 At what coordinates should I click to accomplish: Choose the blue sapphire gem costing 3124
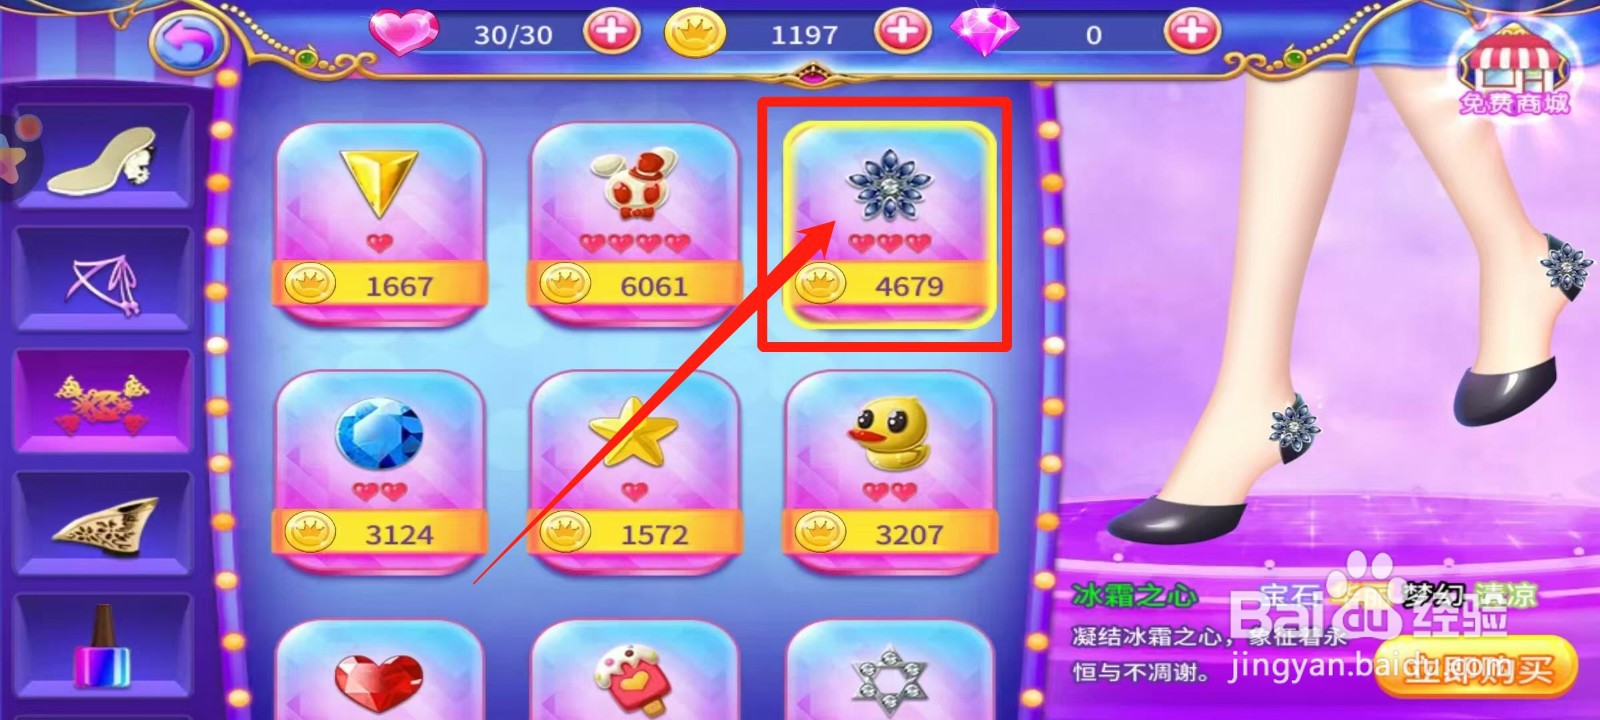[380, 471]
